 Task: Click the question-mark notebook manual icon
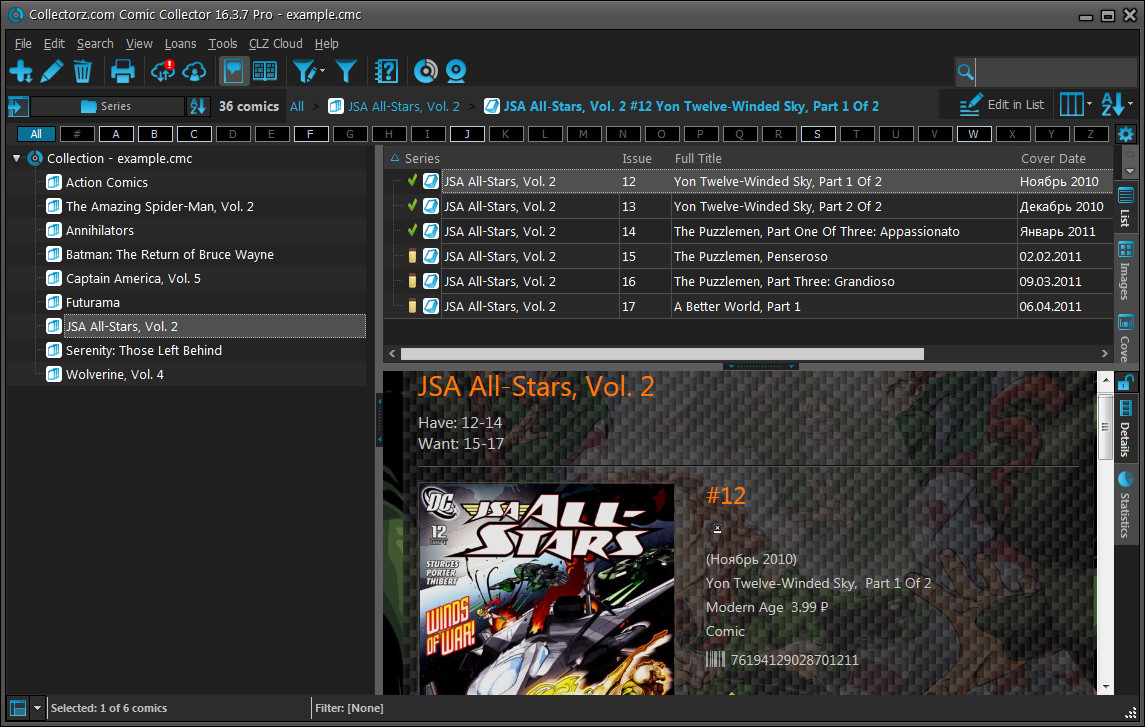coord(386,72)
